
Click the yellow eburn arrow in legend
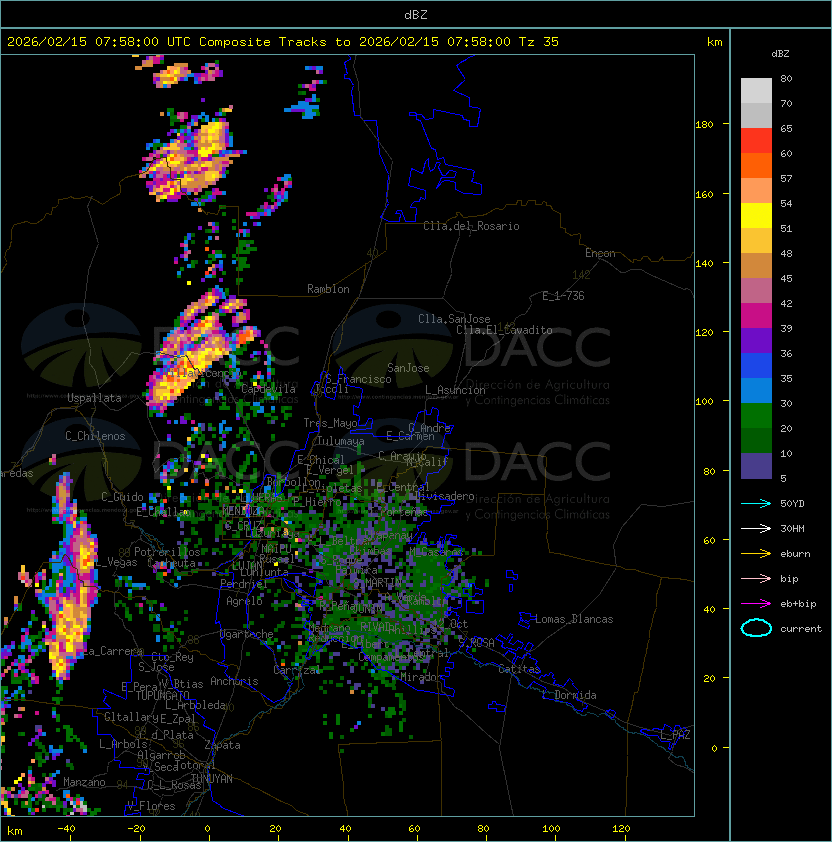[x=756, y=554]
